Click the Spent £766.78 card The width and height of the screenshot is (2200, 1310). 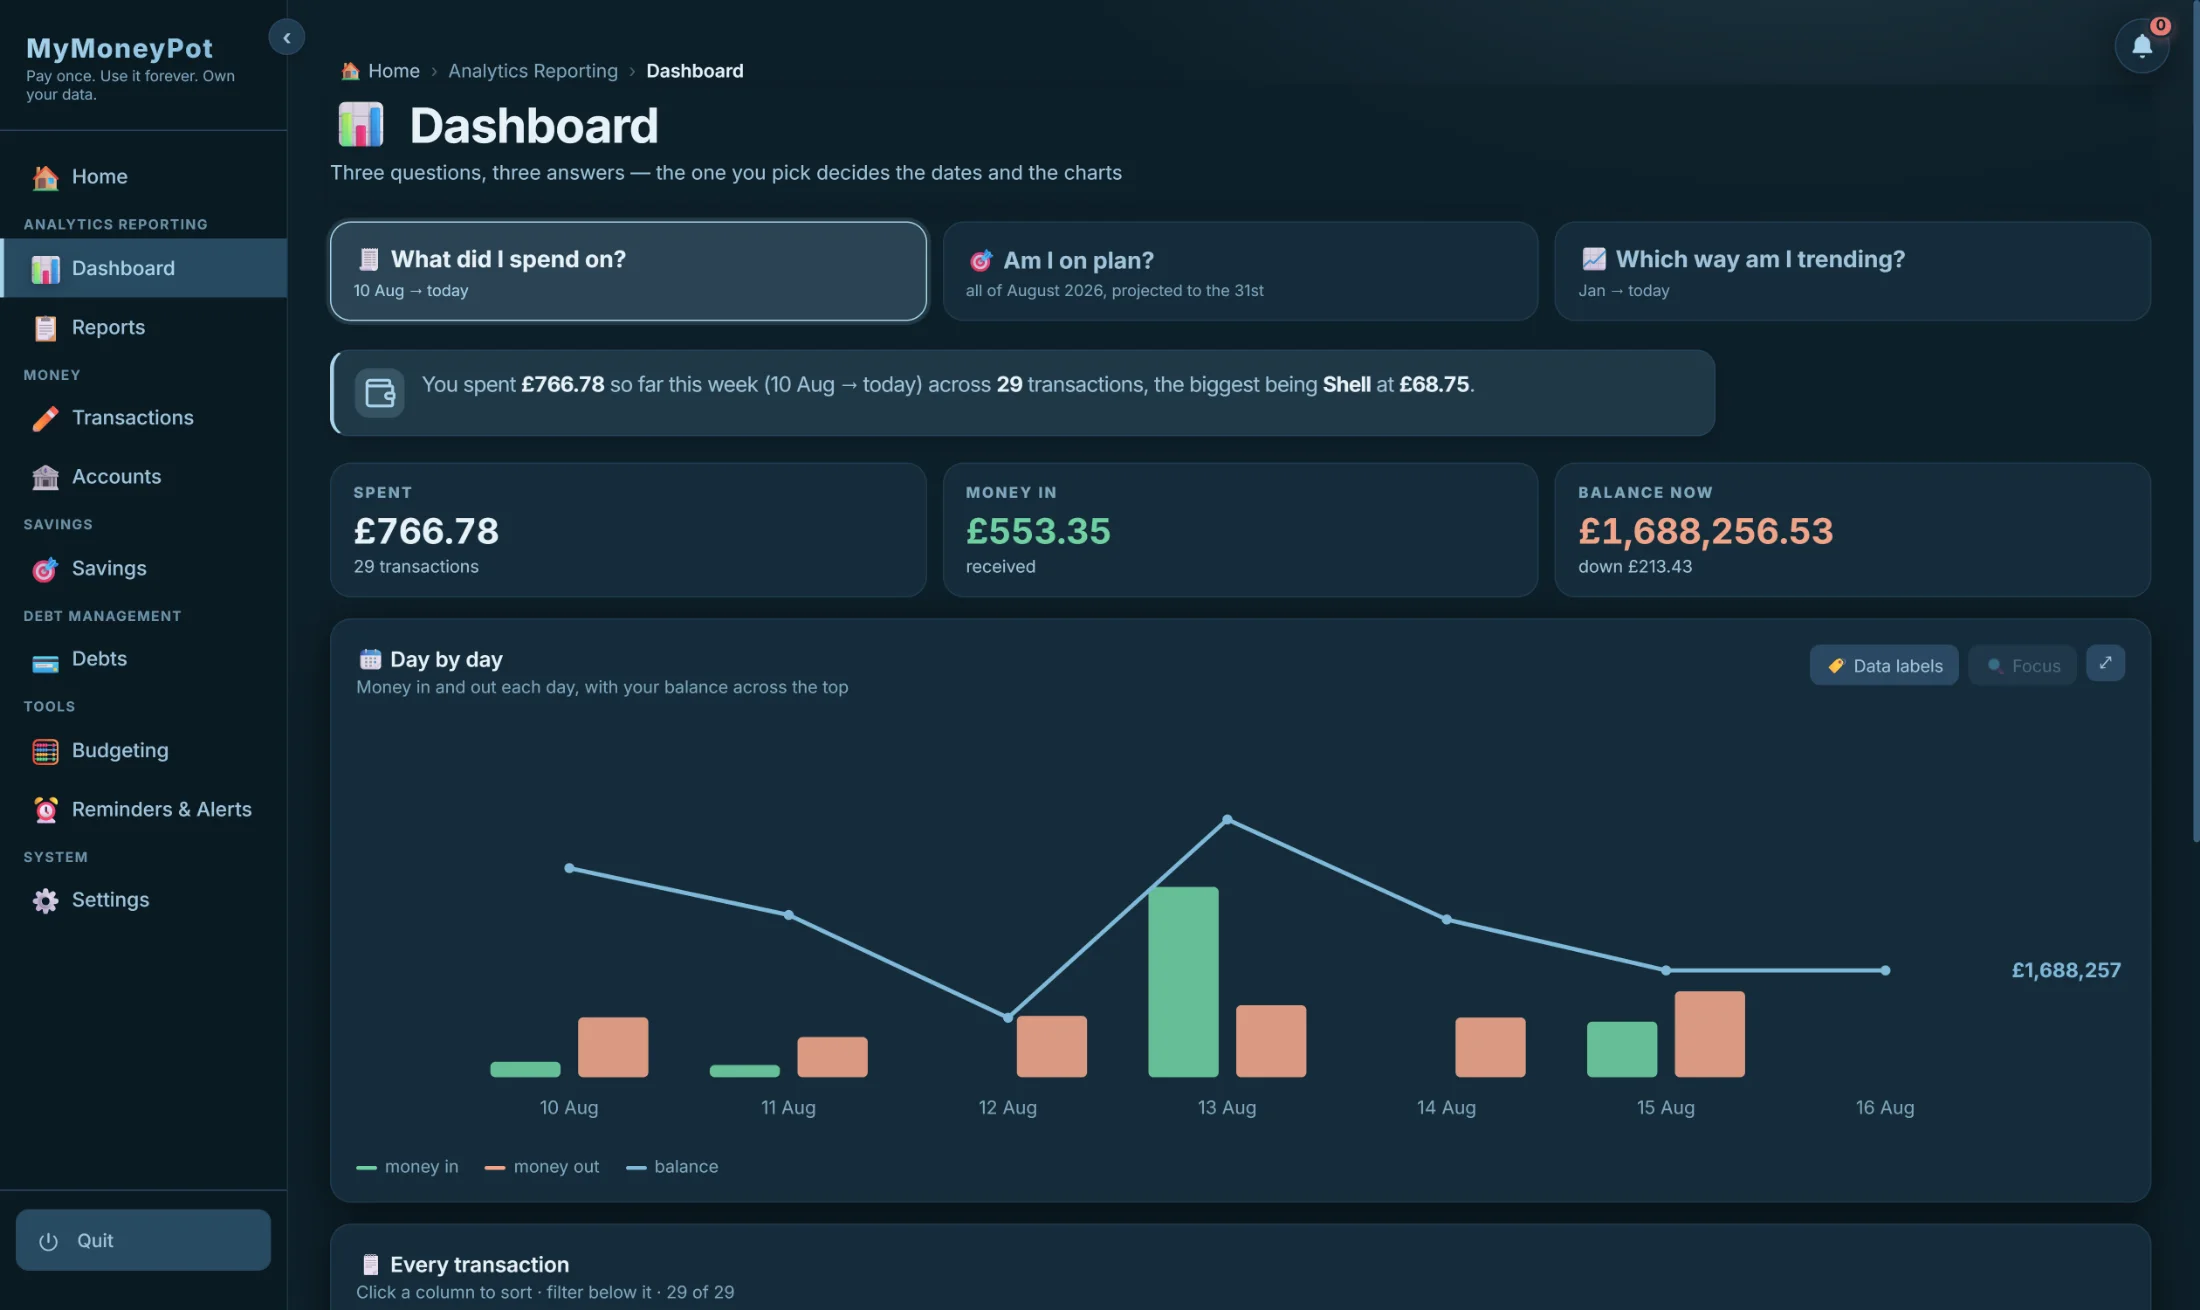click(x=628, y=530)
